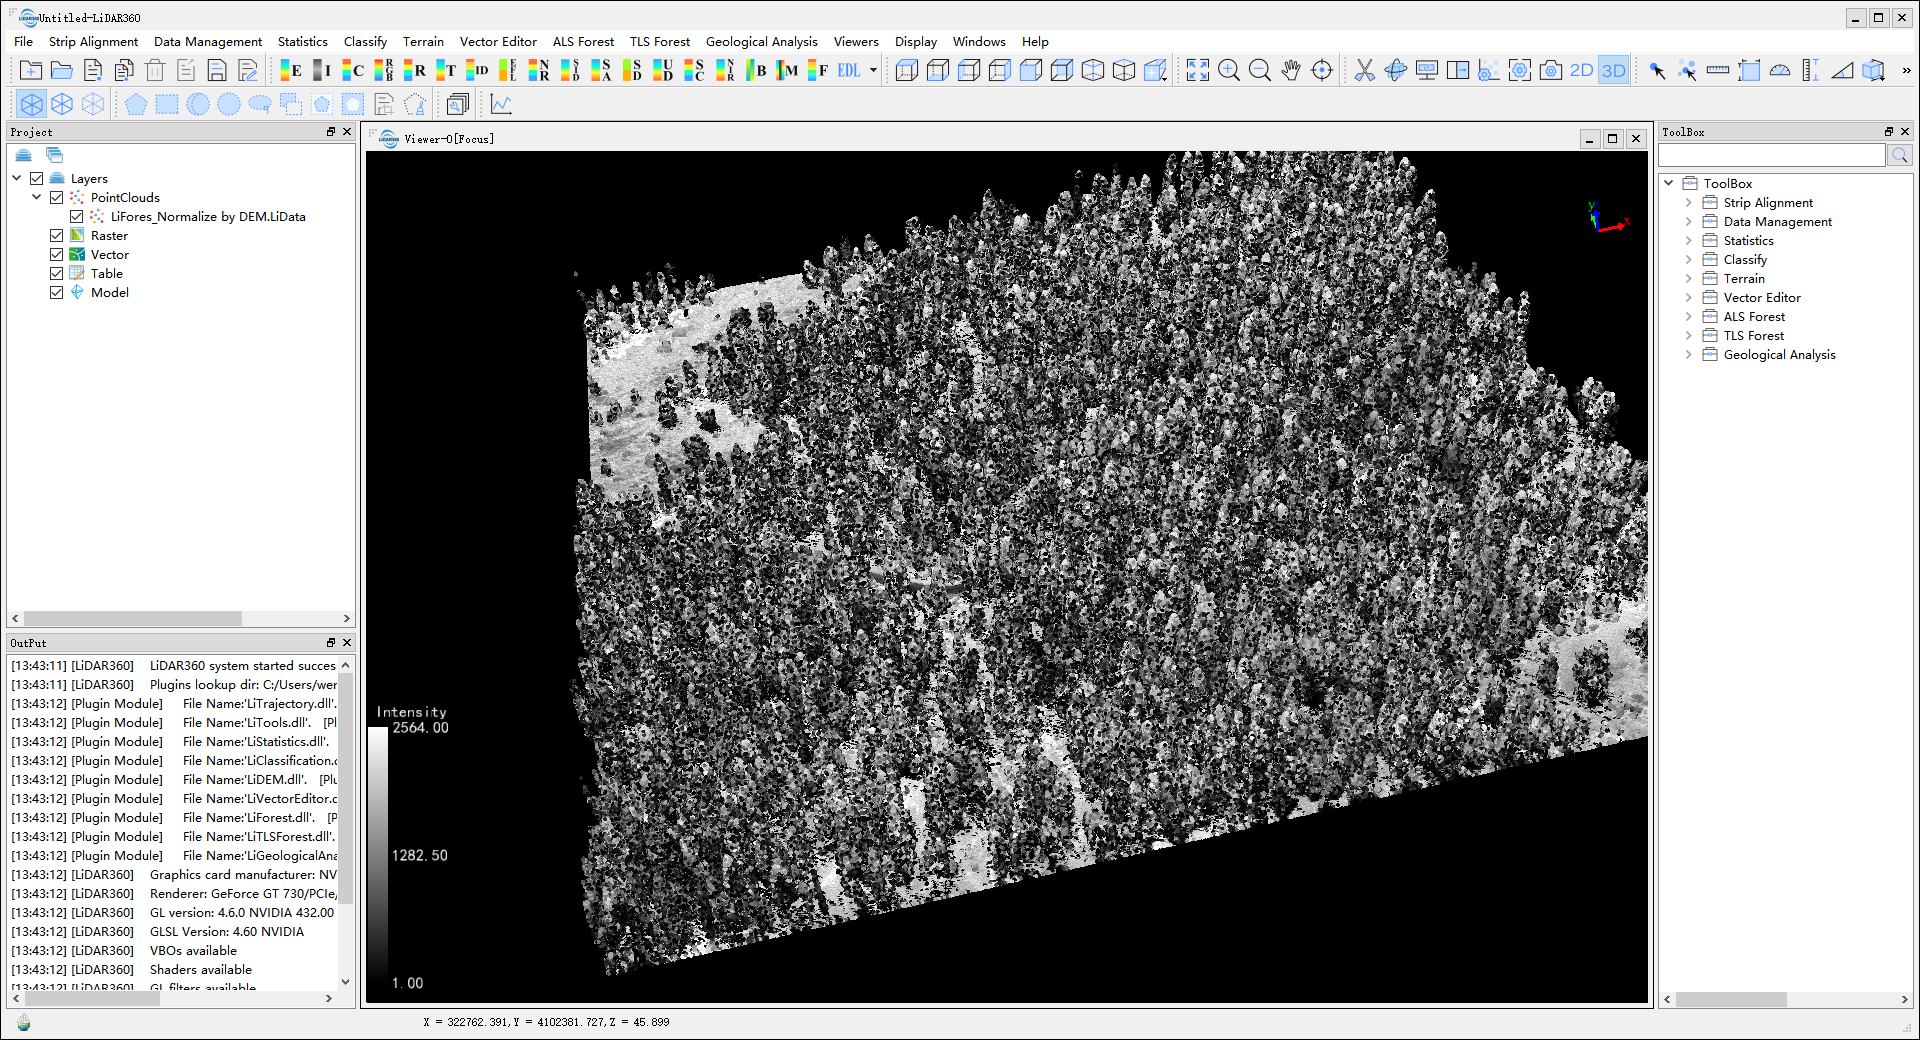Click the EDL display effect button
1920x1040 pixels.
[849, 70]
